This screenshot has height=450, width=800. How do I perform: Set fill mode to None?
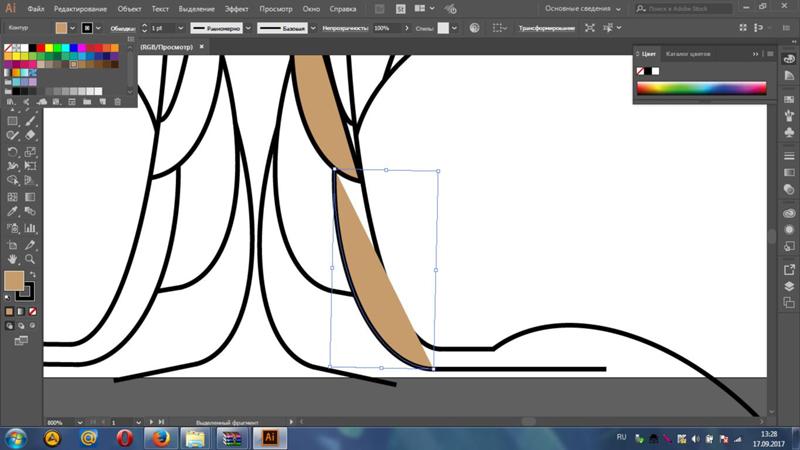pyautogui.click(x=34, y=311)
